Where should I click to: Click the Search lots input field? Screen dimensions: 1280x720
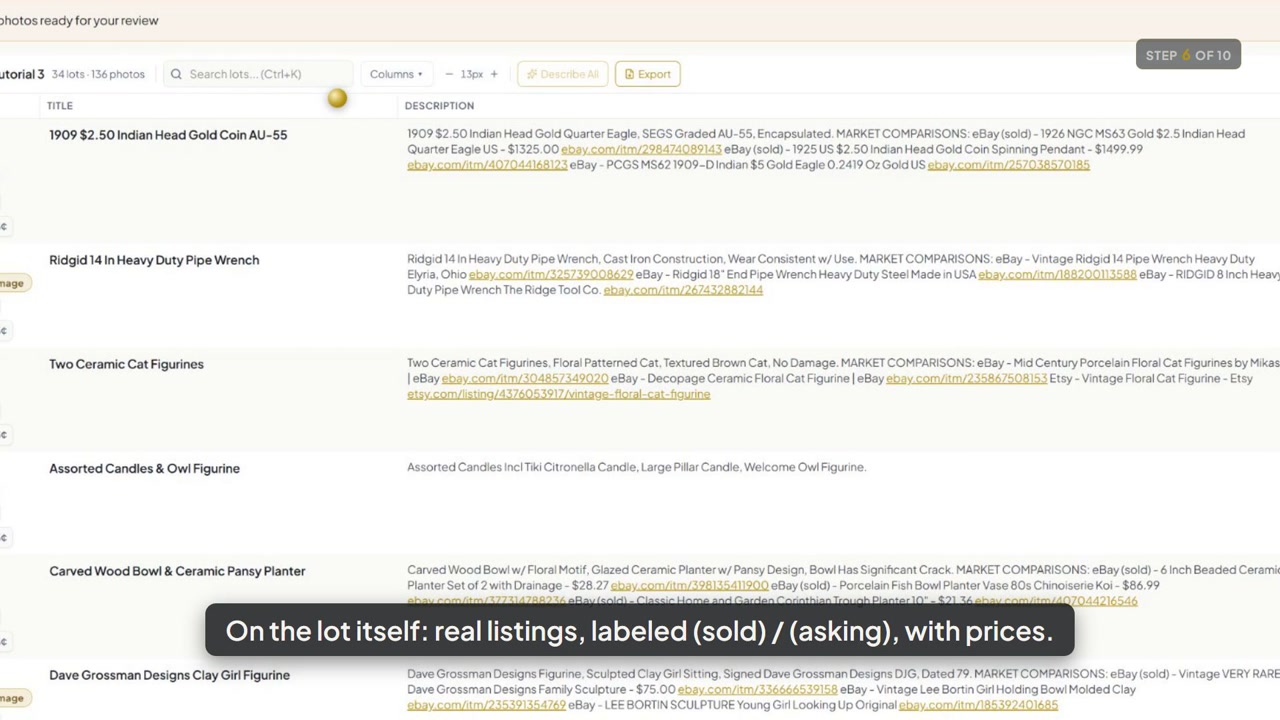pyautogui.click(x=258, y=74)
